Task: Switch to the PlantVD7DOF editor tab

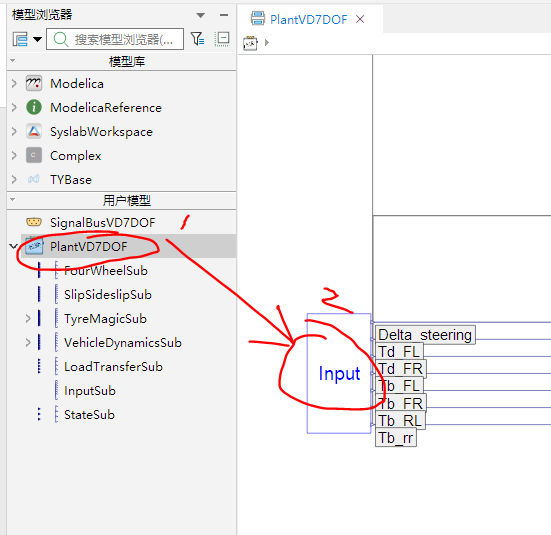Action: click(x=309, y=19)
